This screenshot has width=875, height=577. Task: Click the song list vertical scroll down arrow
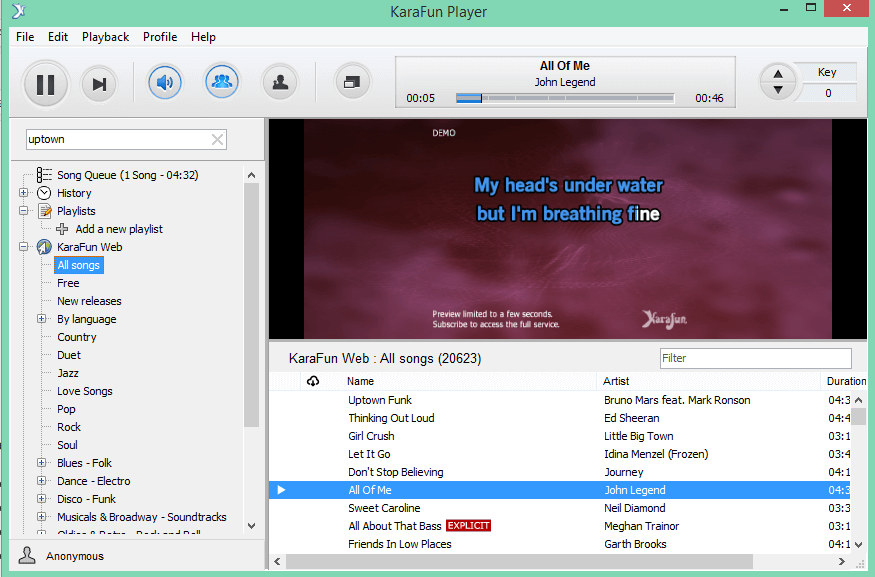[x=858, y=545]
